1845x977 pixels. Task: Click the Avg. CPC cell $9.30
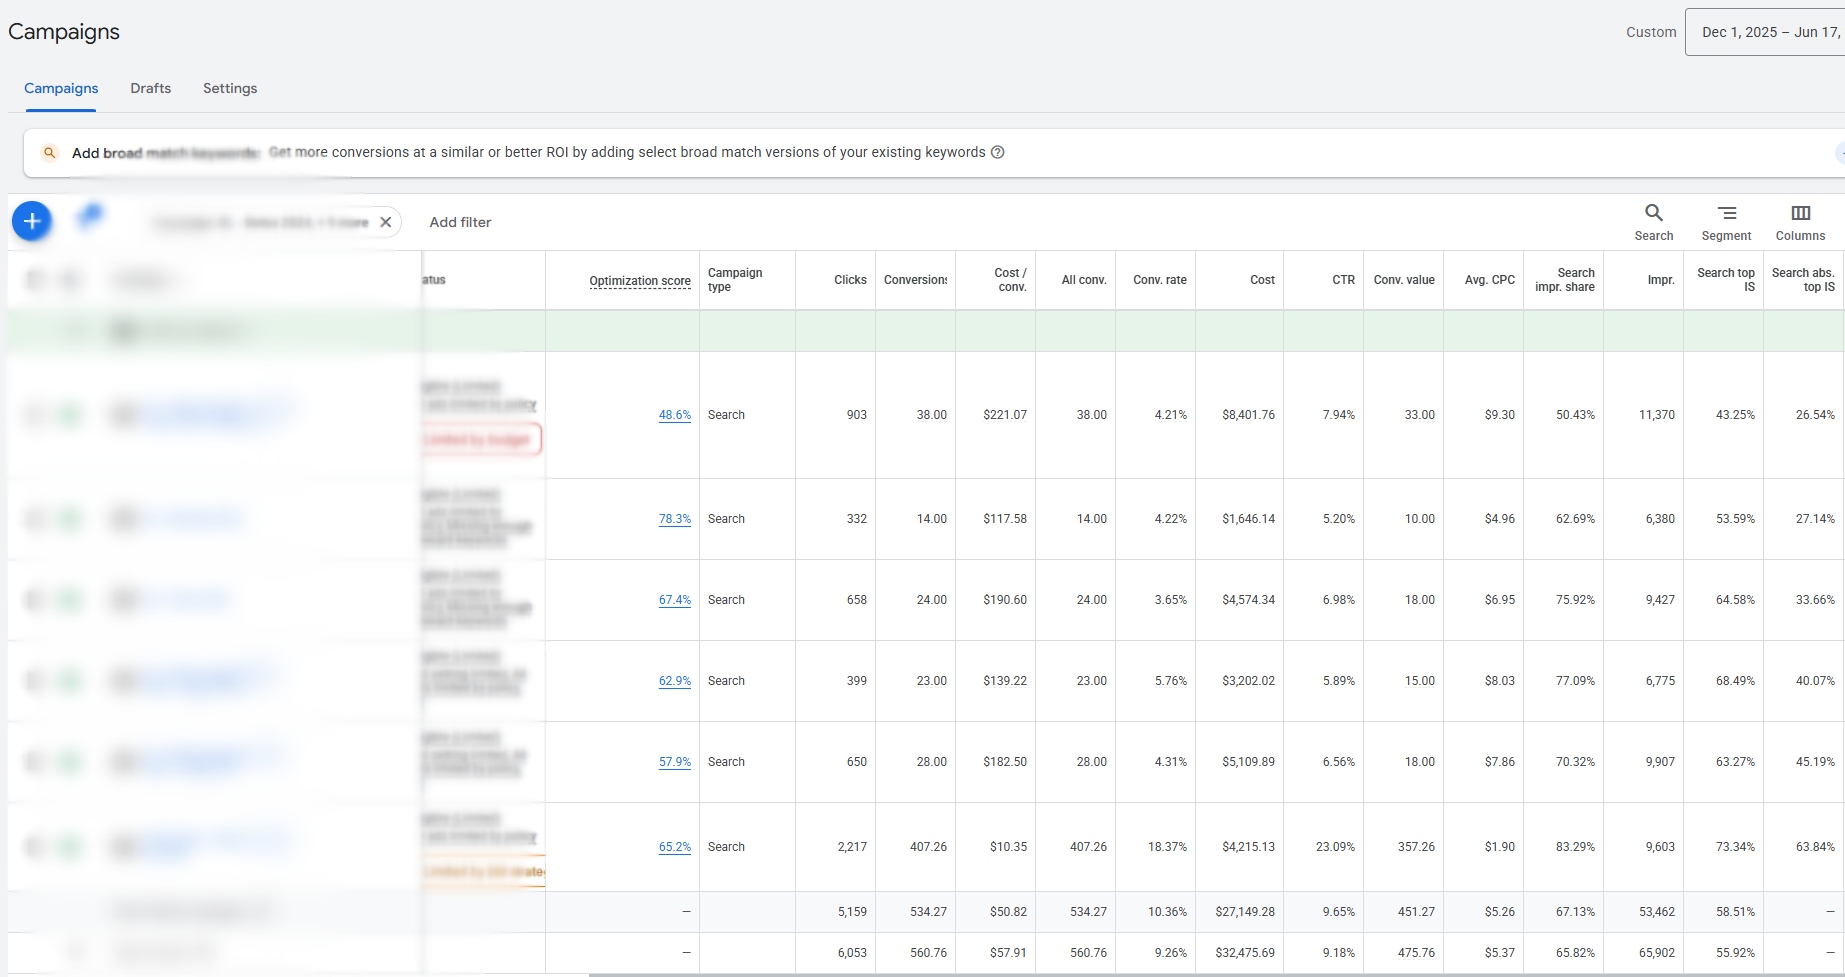pos(1499,415)
